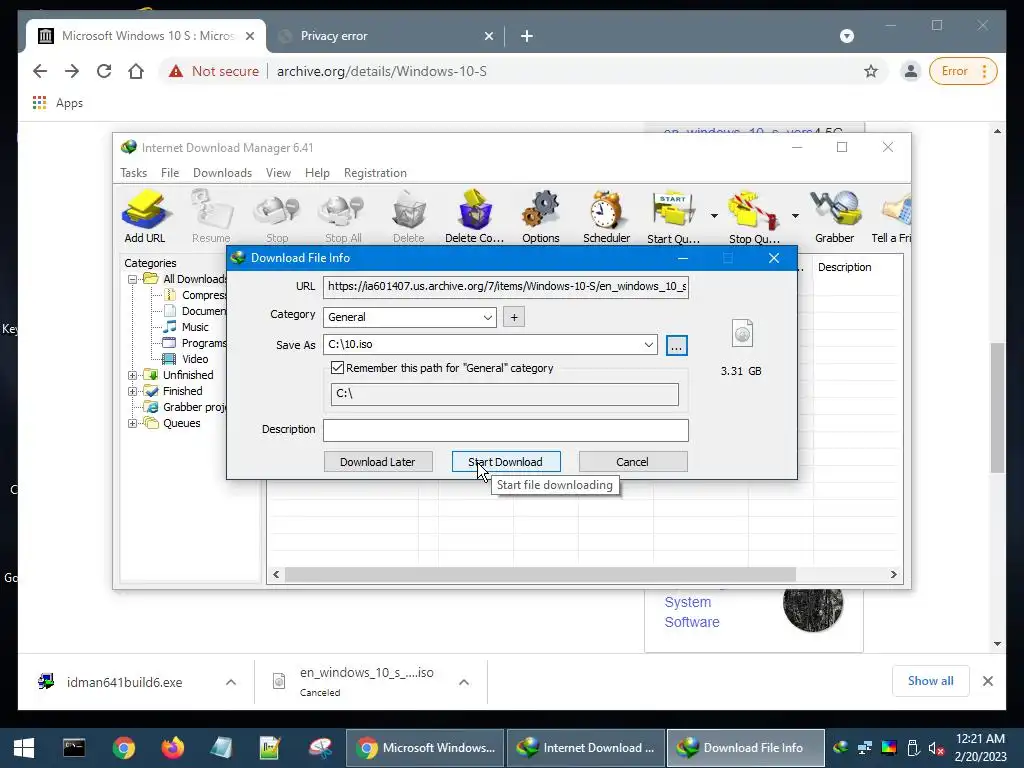Open idman641build6.exe download options chevron
Viewport: 1024px width, 768px height.
pyautogui.click(x=231, y=682)
